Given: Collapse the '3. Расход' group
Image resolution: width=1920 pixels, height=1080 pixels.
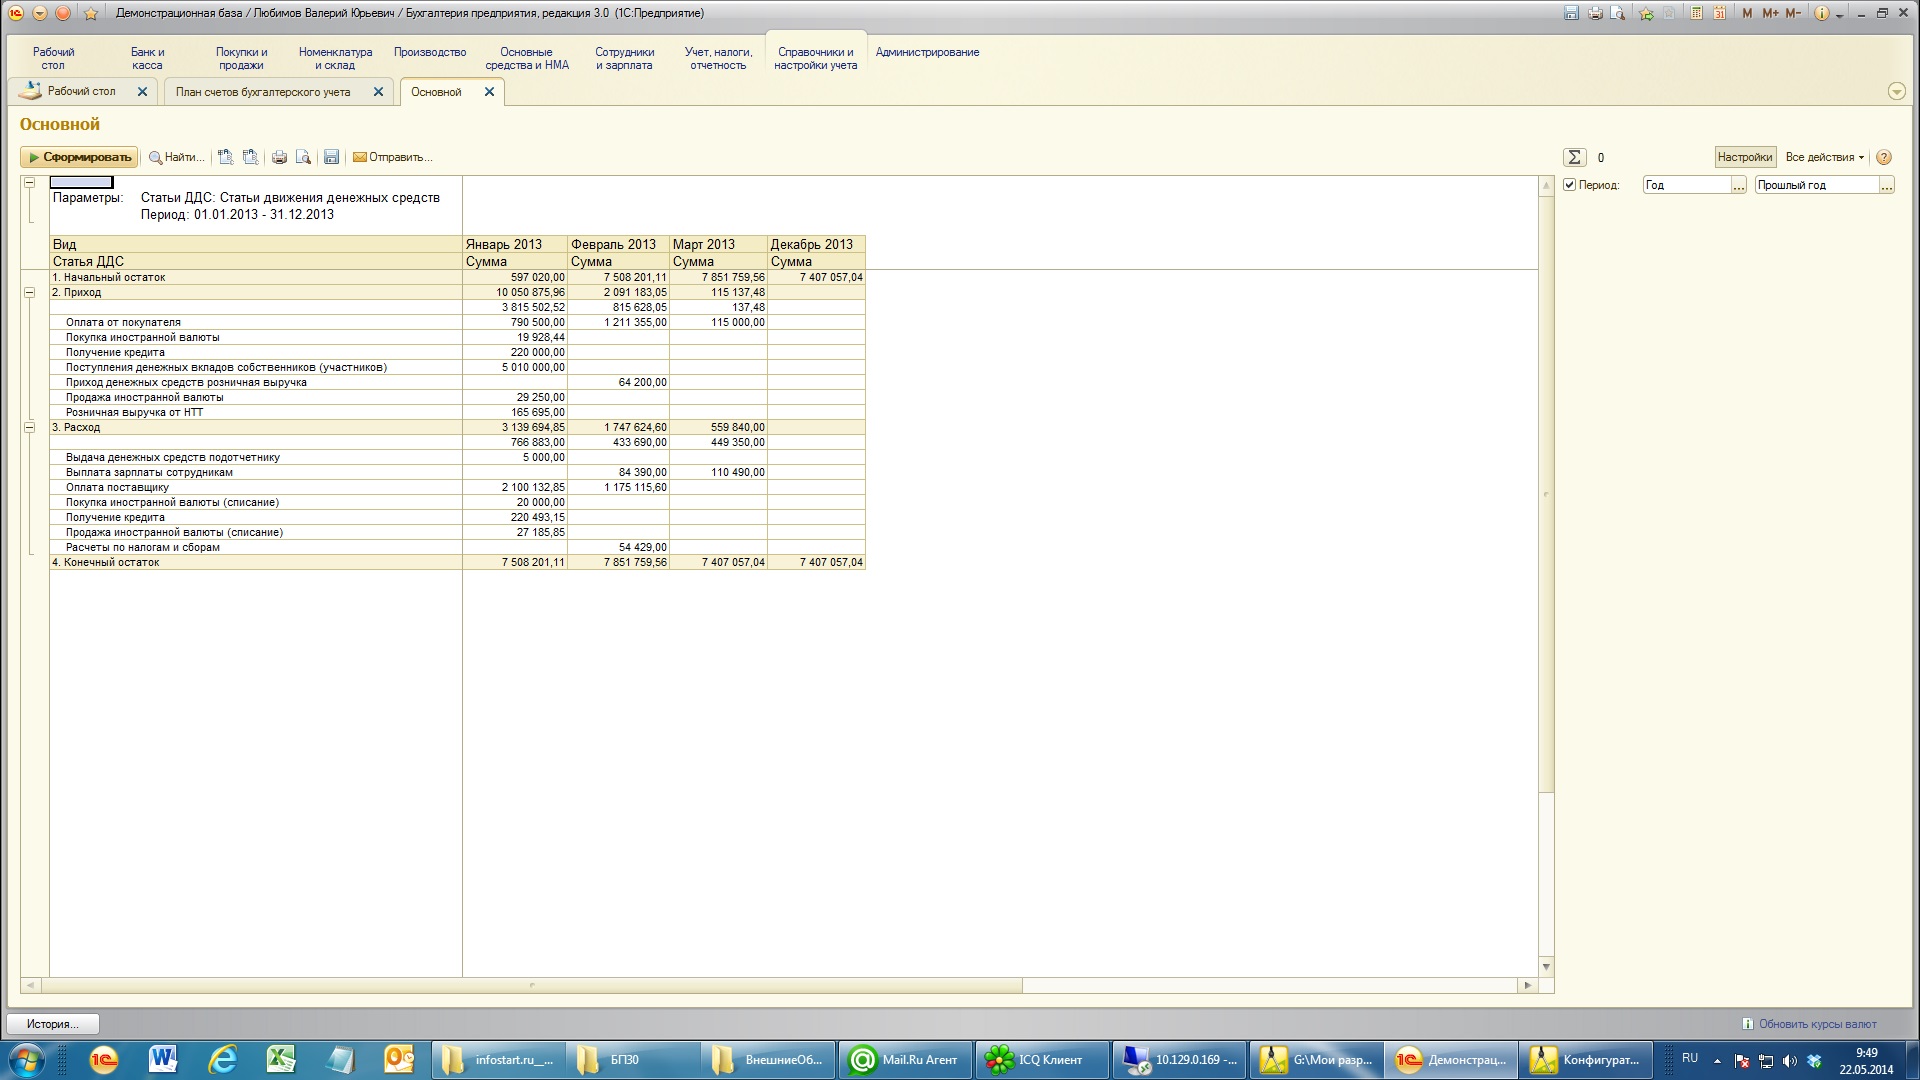Looking at the screenshot, I should (x=29, y=428).
